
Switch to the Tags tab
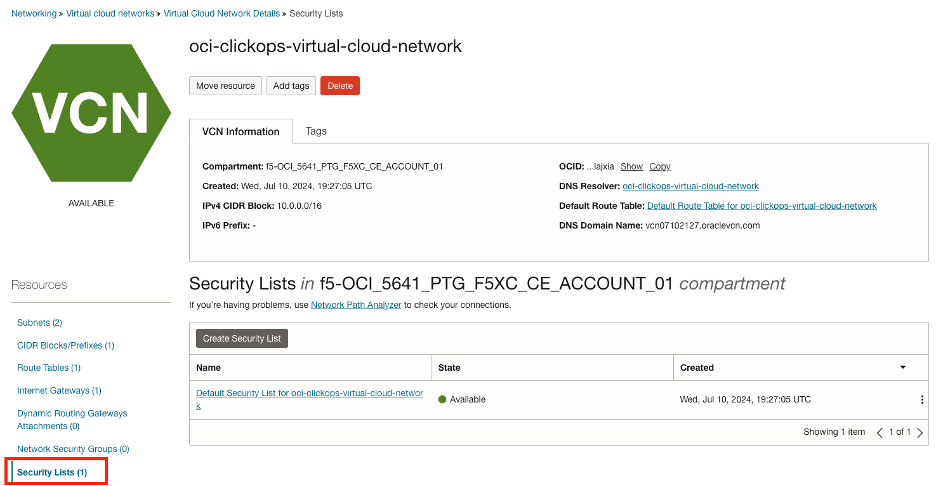click(316, 131)
